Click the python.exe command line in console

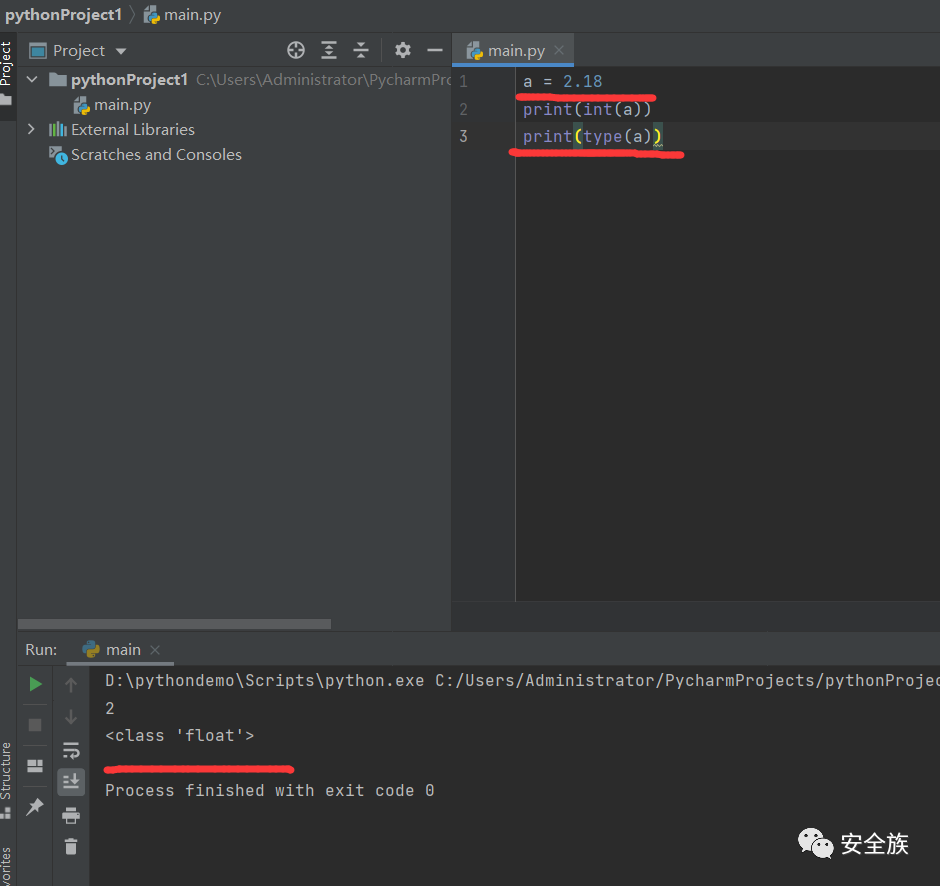point(522,681)
